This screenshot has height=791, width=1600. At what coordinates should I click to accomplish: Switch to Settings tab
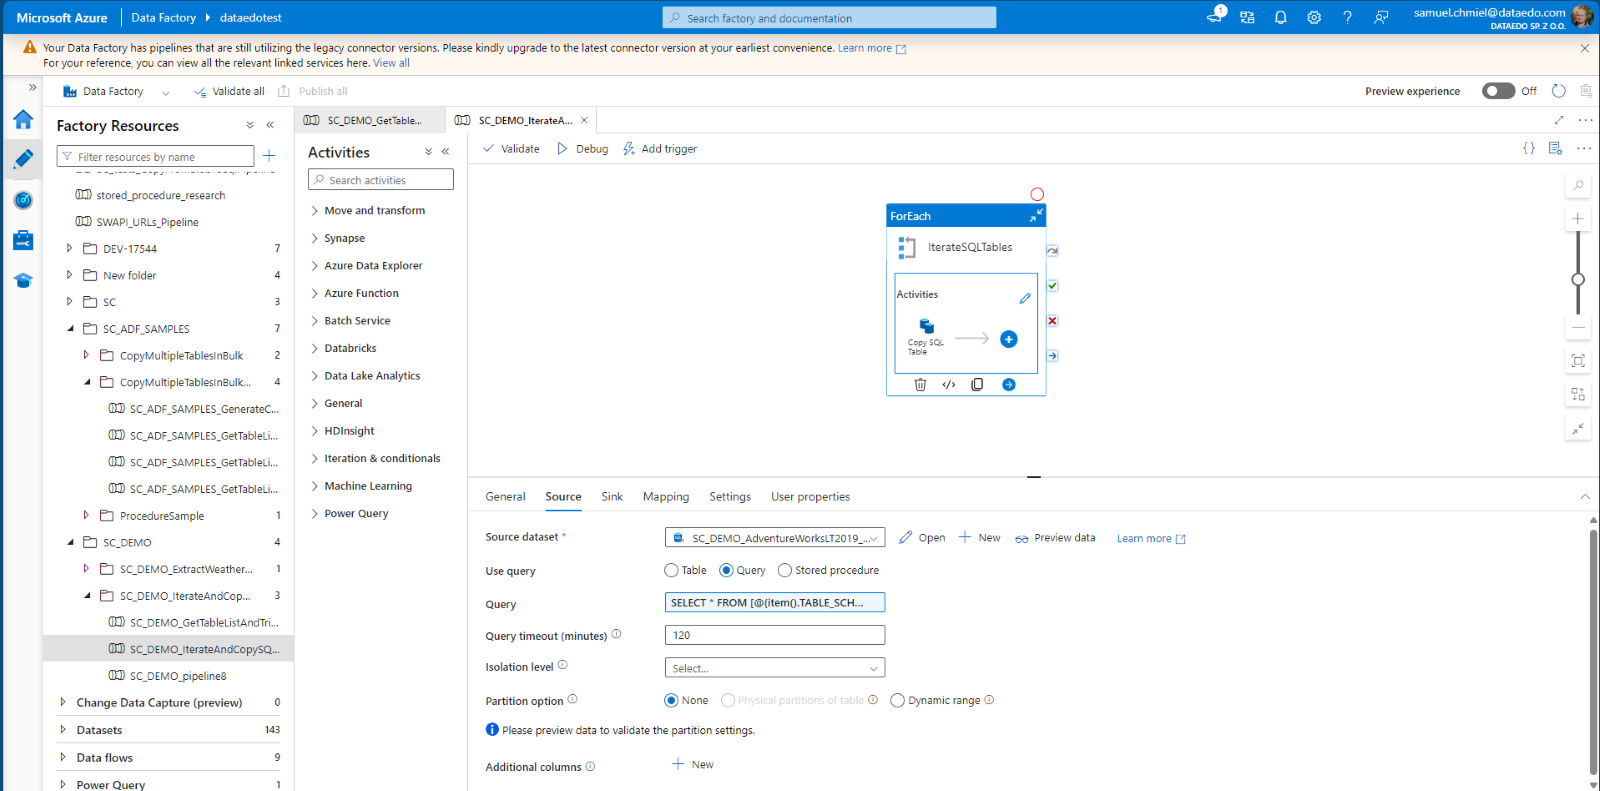[730, 497]
